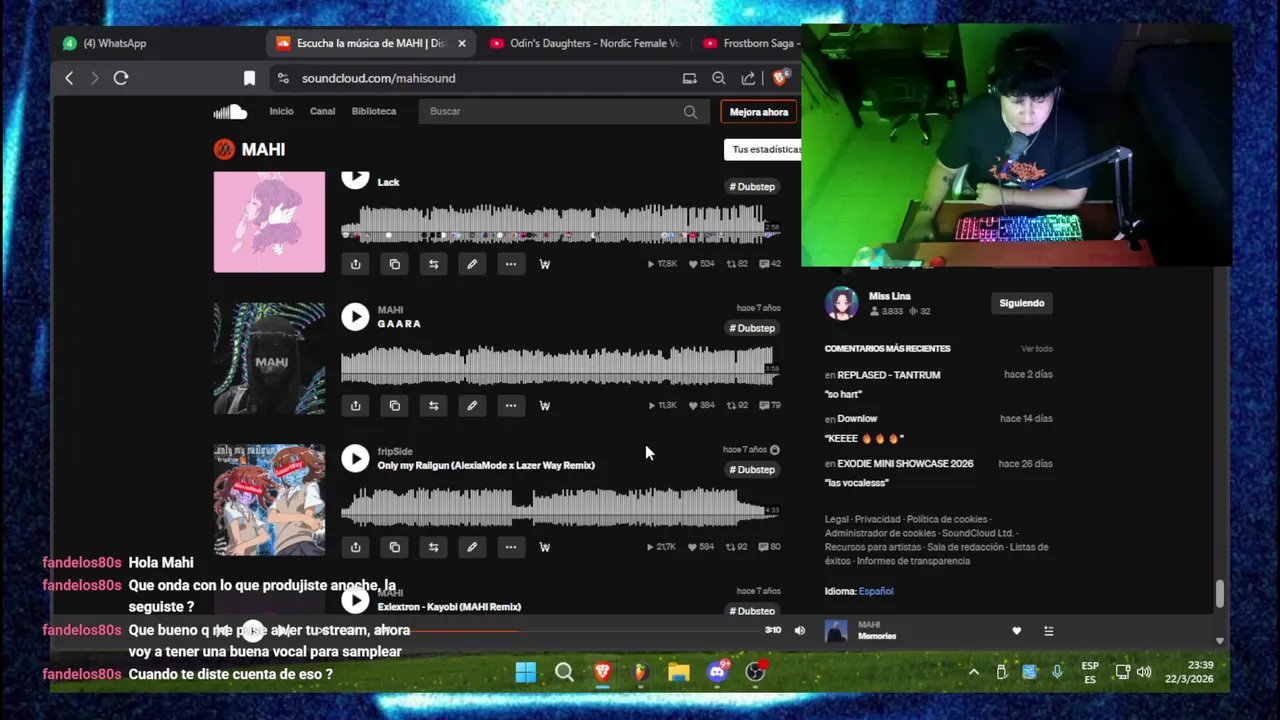
Task: Share the Only my Railgun track
Action: tap(355, 547)
